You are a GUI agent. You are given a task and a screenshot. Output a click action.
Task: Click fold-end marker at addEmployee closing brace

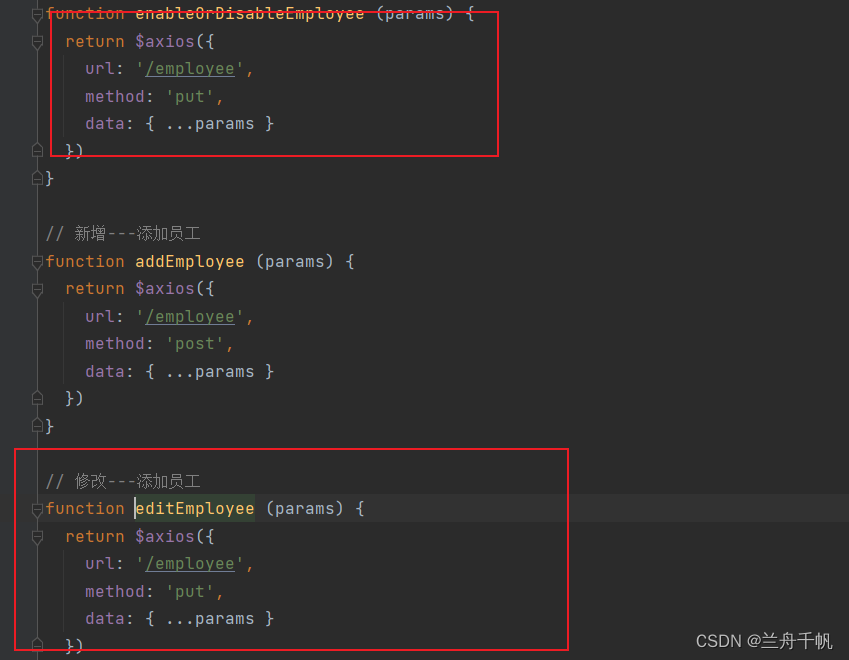38,426
